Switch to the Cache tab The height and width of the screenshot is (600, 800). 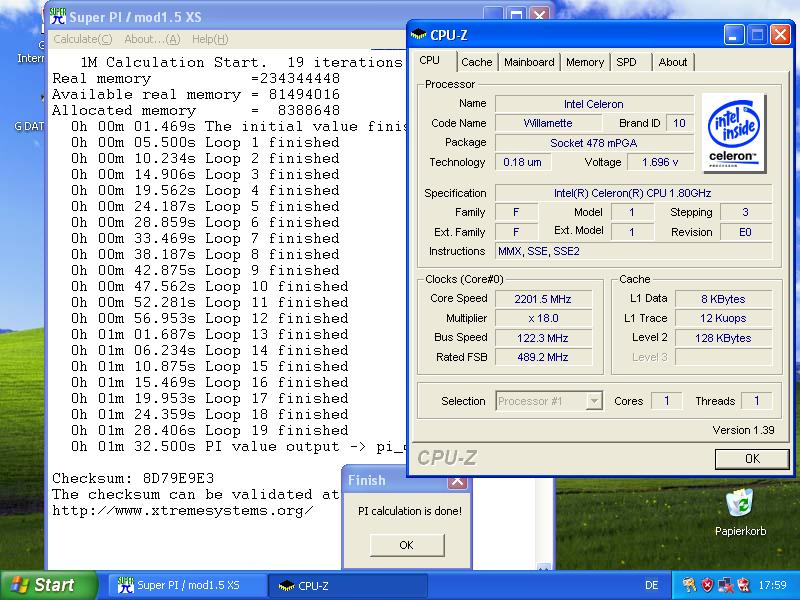(x=477, y=62)
